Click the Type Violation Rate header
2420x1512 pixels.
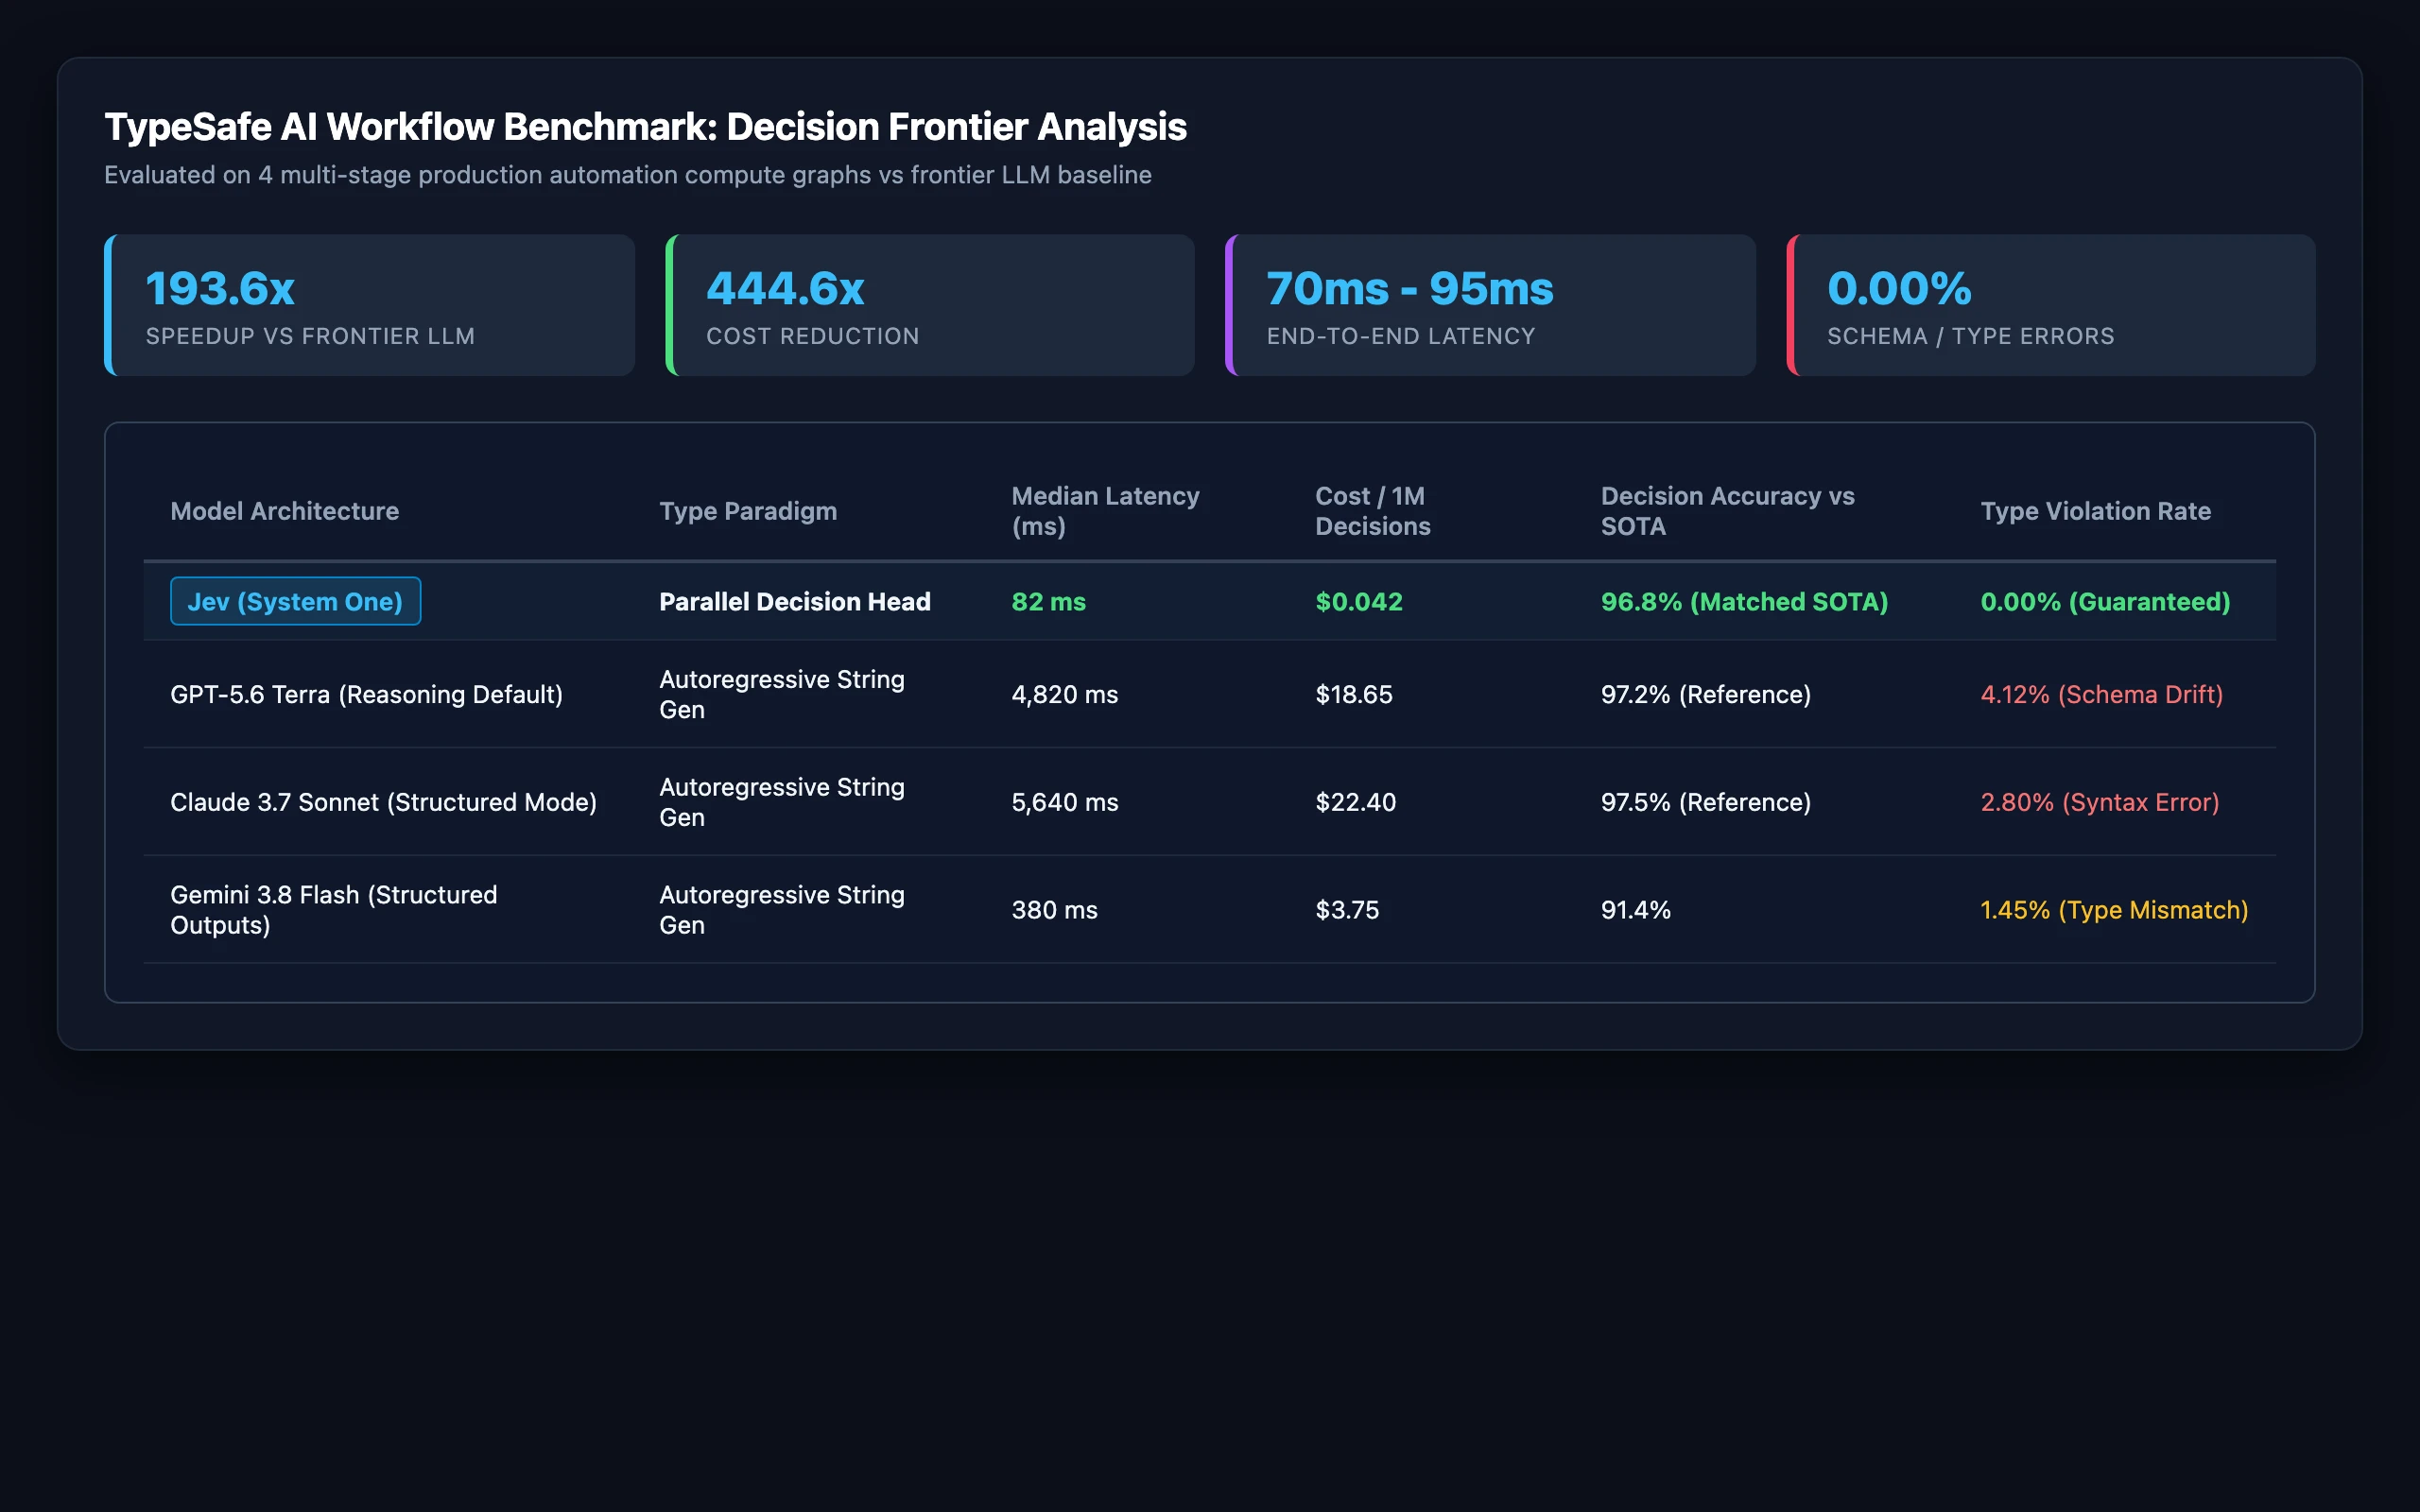pyautogui.click(x=2095, y=511)
